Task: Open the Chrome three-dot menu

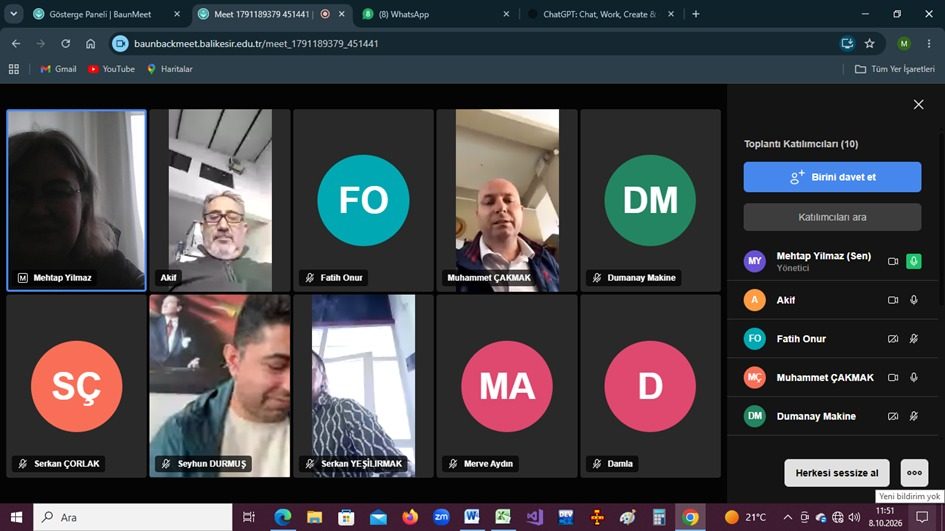Action: click(929, 43)
